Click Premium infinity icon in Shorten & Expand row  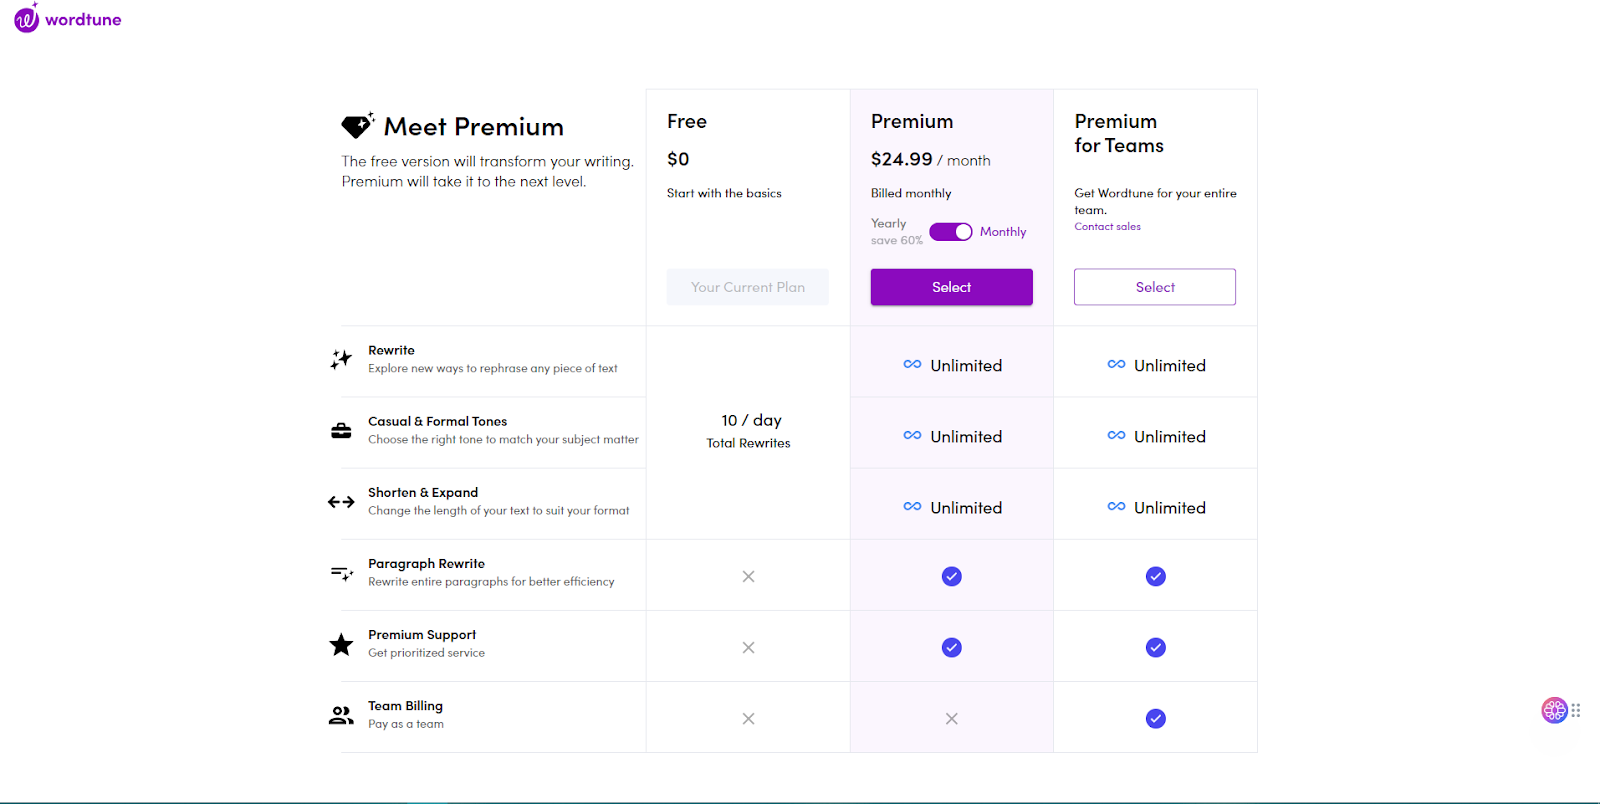912,506
